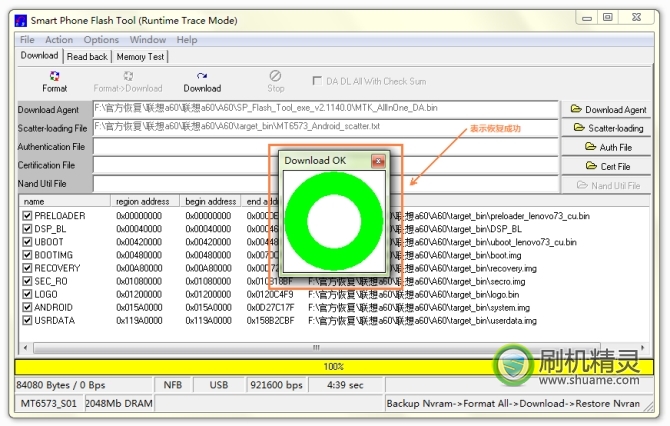Click the Format->Download toolbar icon
The image size is (670, 426).
coord(128,81)
